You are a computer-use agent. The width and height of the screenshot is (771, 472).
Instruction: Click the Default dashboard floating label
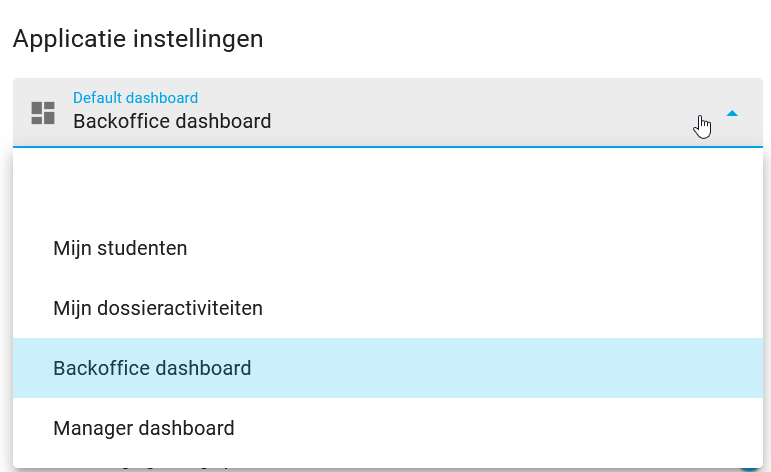(136, 98)
